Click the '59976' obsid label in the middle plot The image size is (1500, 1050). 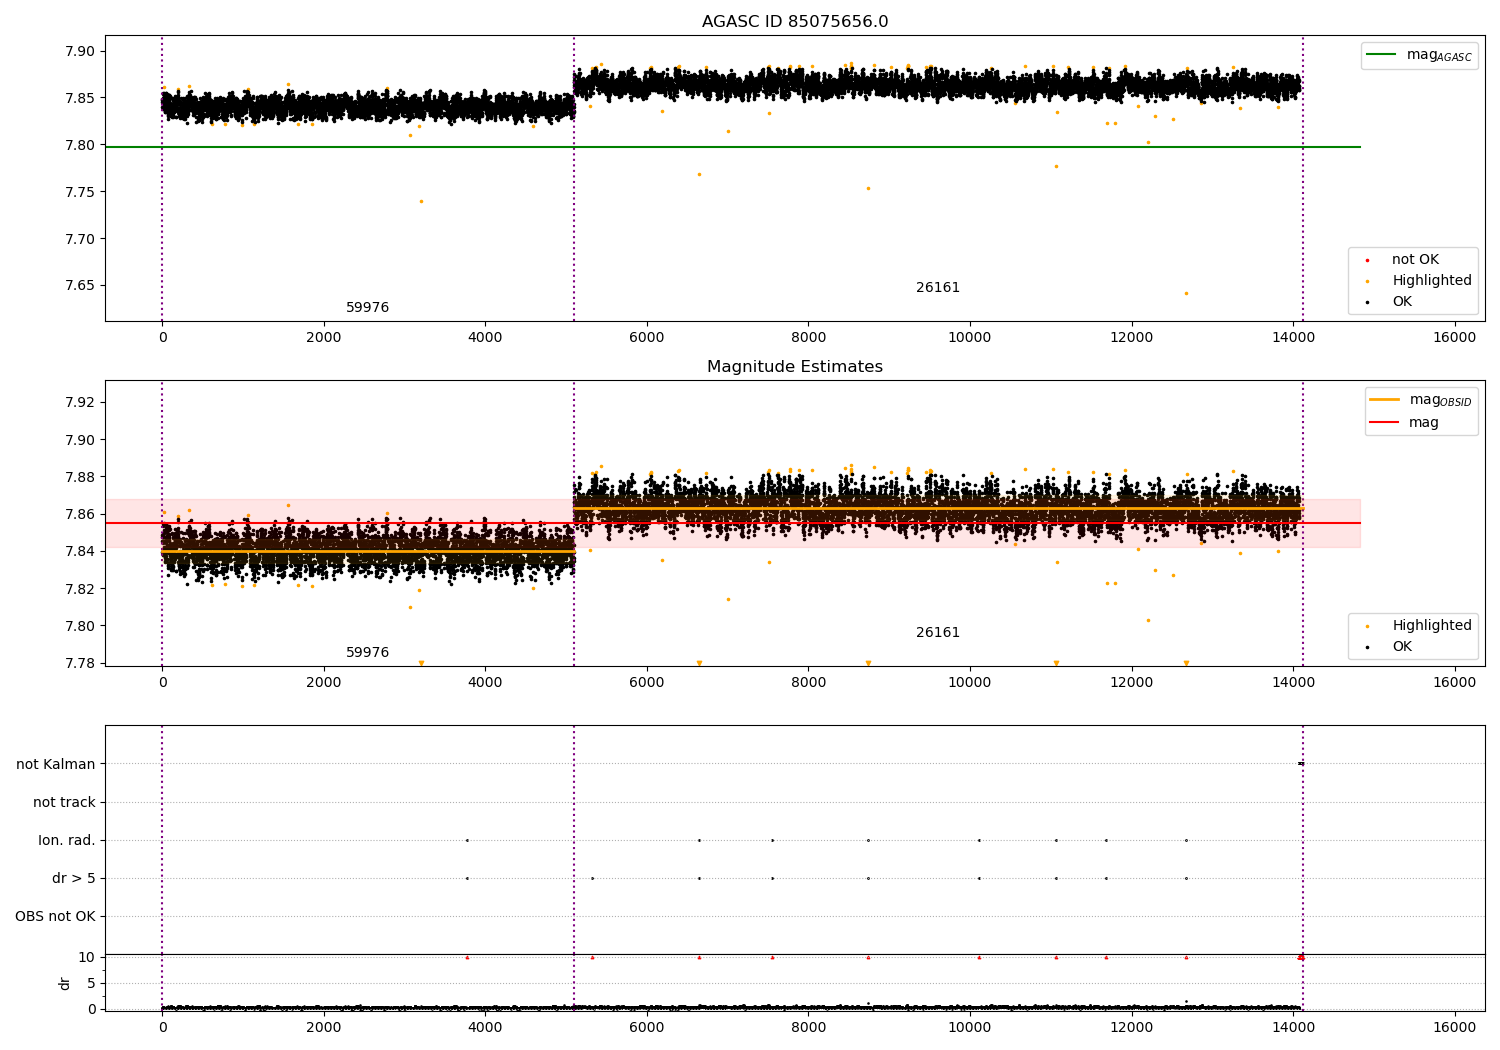click(367, 653)
